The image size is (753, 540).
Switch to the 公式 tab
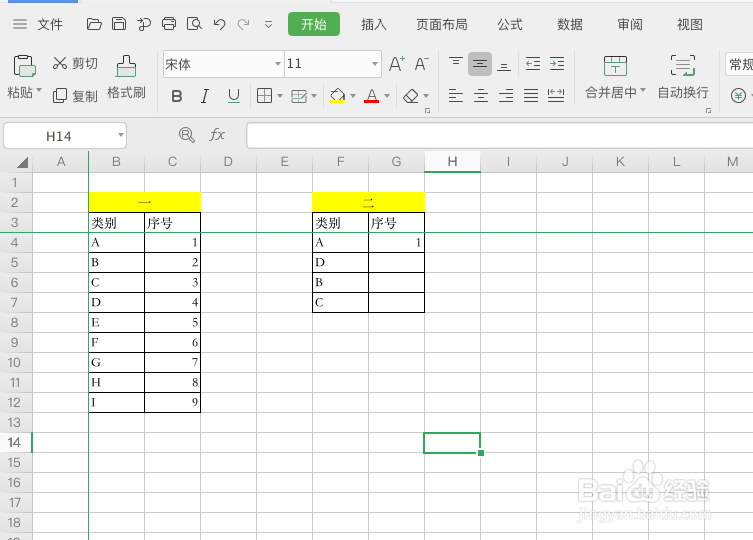[510, 24]
